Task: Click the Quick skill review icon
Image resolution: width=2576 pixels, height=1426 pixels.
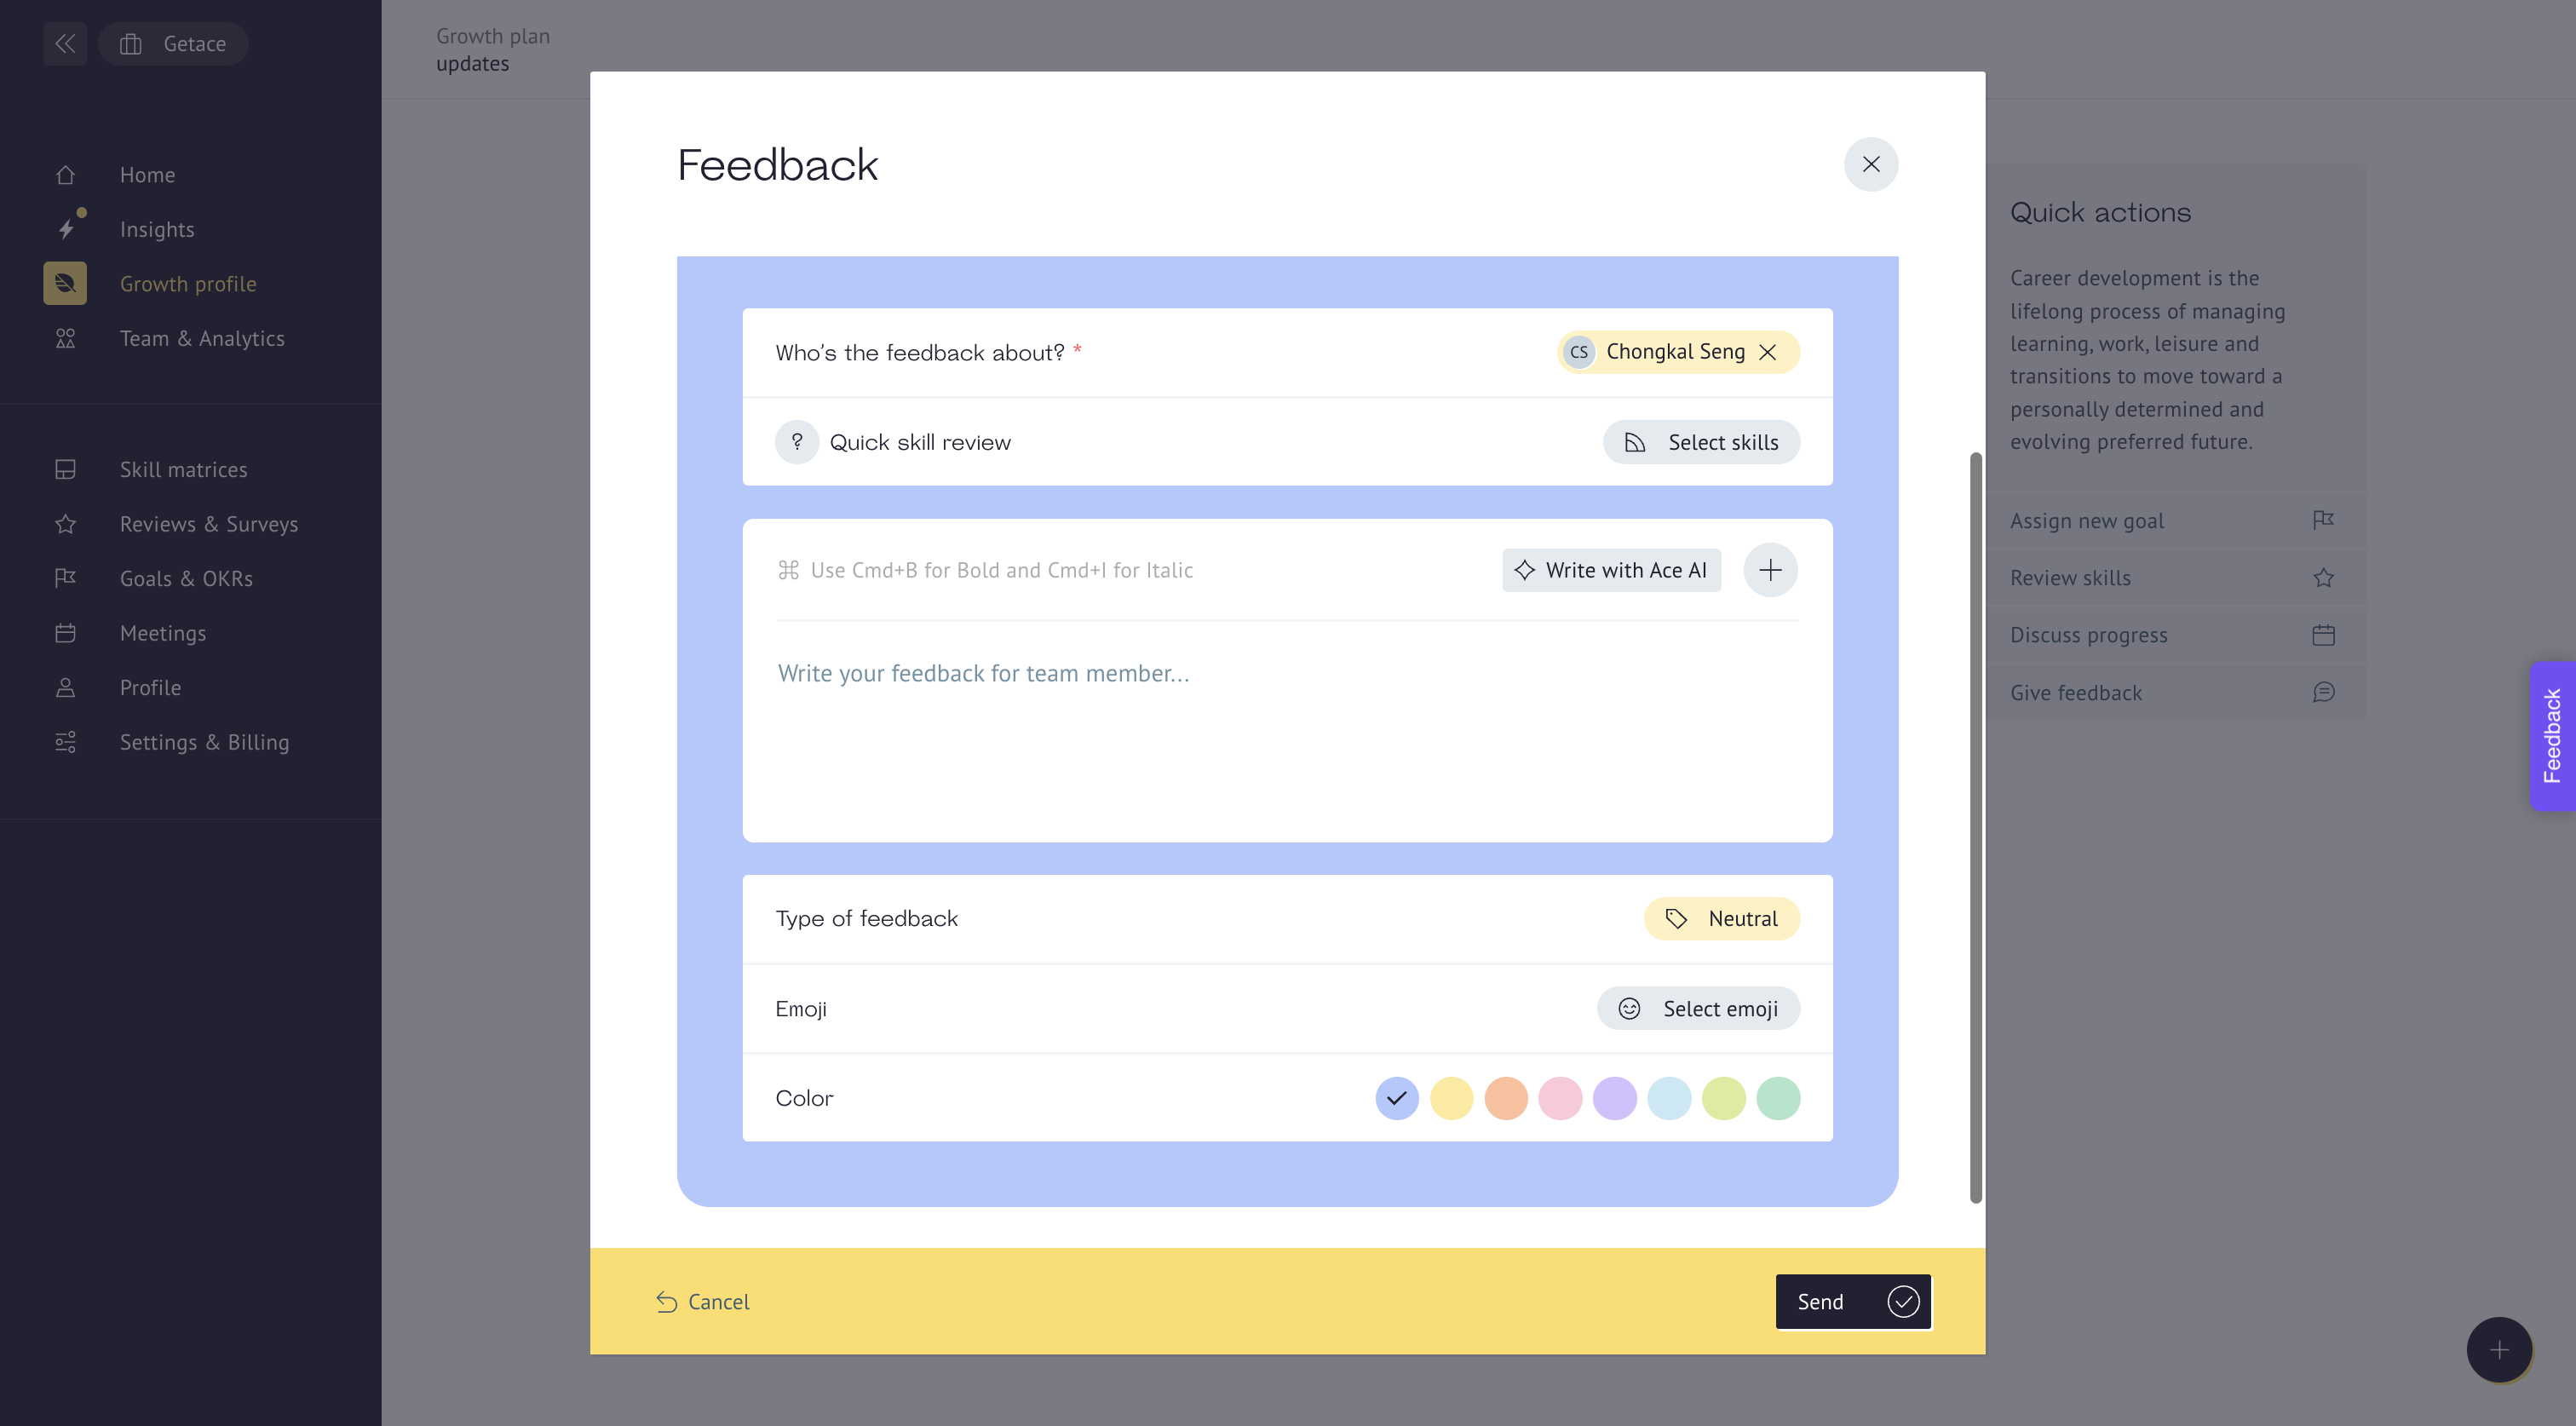Action: (x=797, y=440)
